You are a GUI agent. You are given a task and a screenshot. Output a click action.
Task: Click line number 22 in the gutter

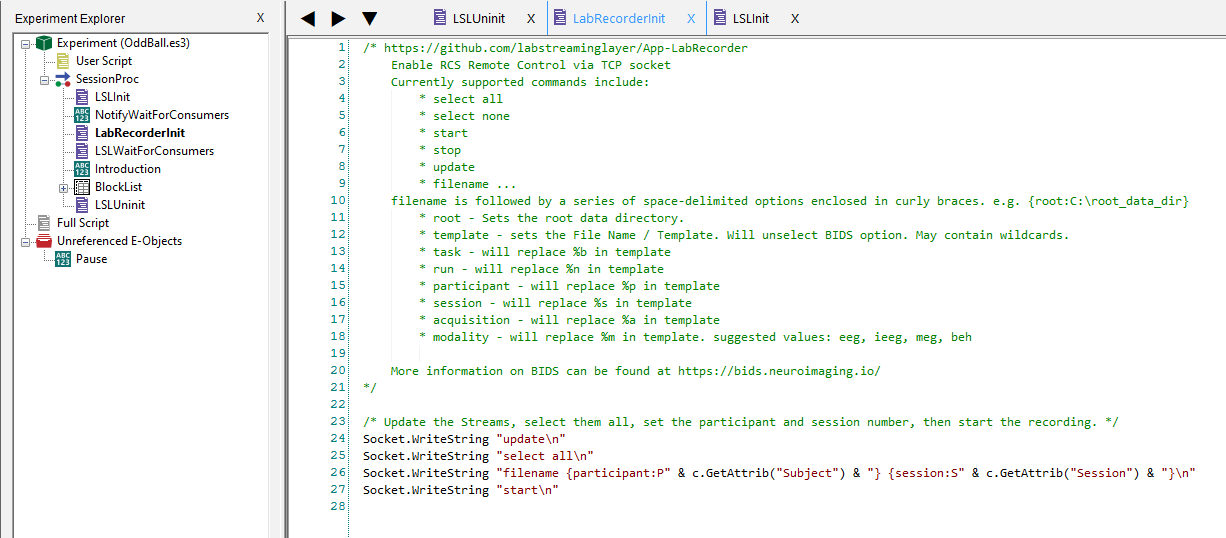339,405
